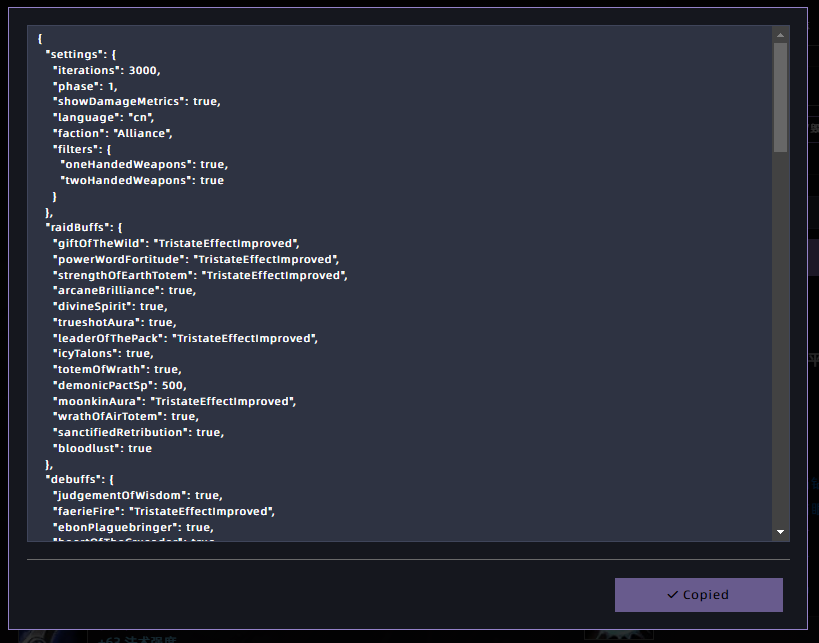Click the "twoHandedWeapons" entry
The height and width of the screenshot is (643, 819).
click(x=142, y=180)
